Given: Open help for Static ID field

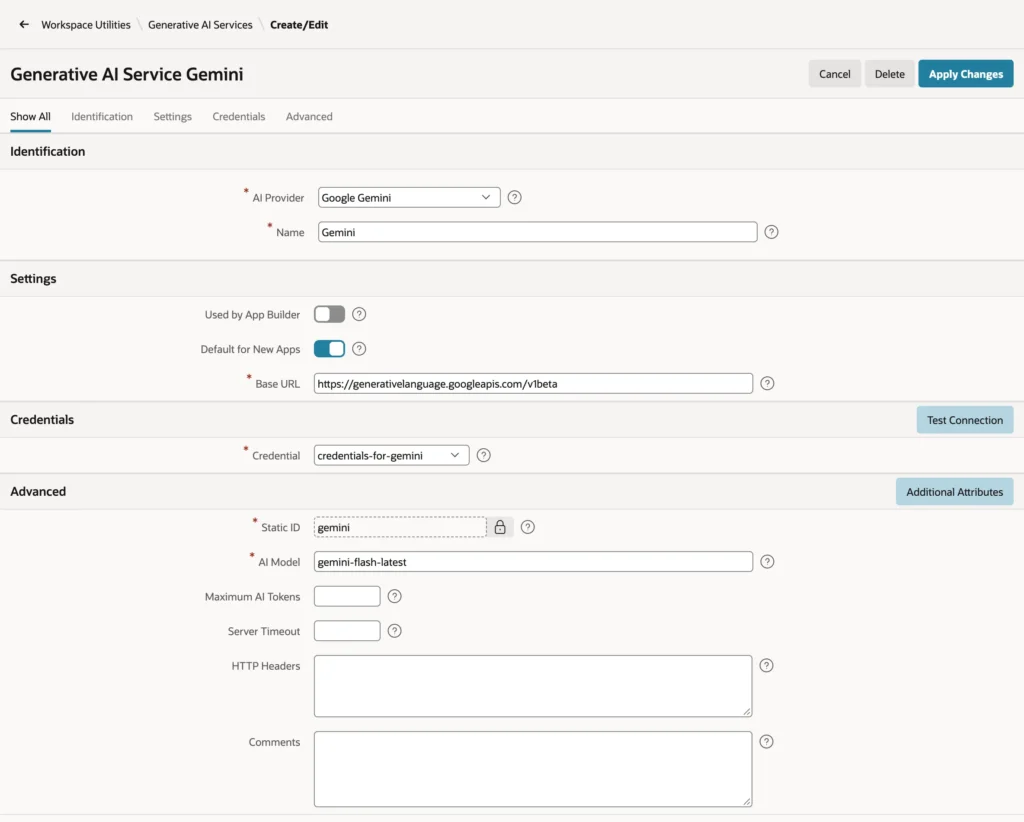Looking at the screenshot, I should [528, 527].
